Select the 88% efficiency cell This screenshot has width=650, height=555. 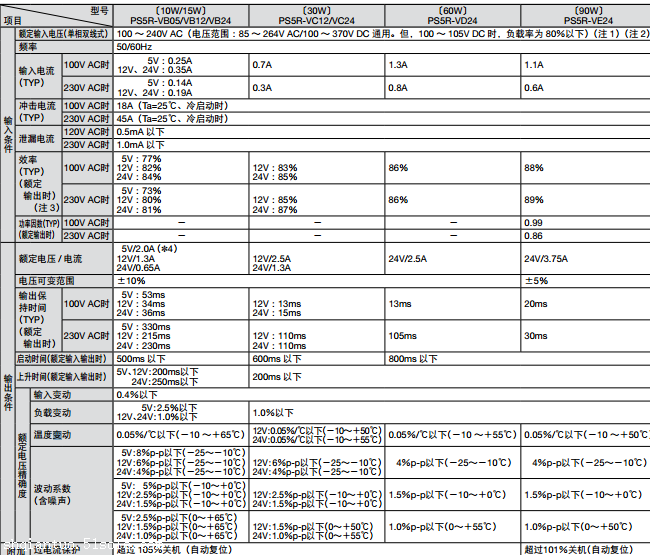(x=585, y=168)
